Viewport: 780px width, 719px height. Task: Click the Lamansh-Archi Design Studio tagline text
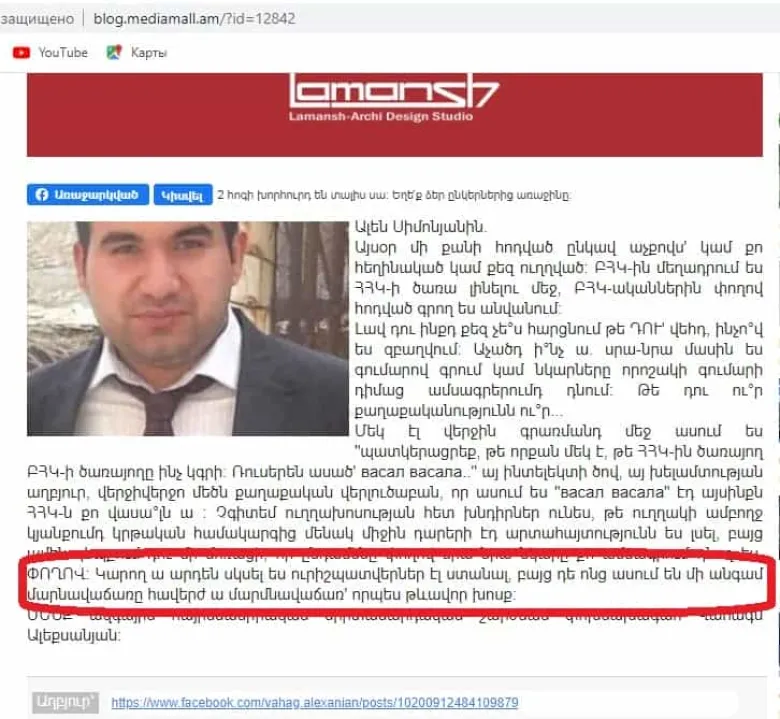381,116
